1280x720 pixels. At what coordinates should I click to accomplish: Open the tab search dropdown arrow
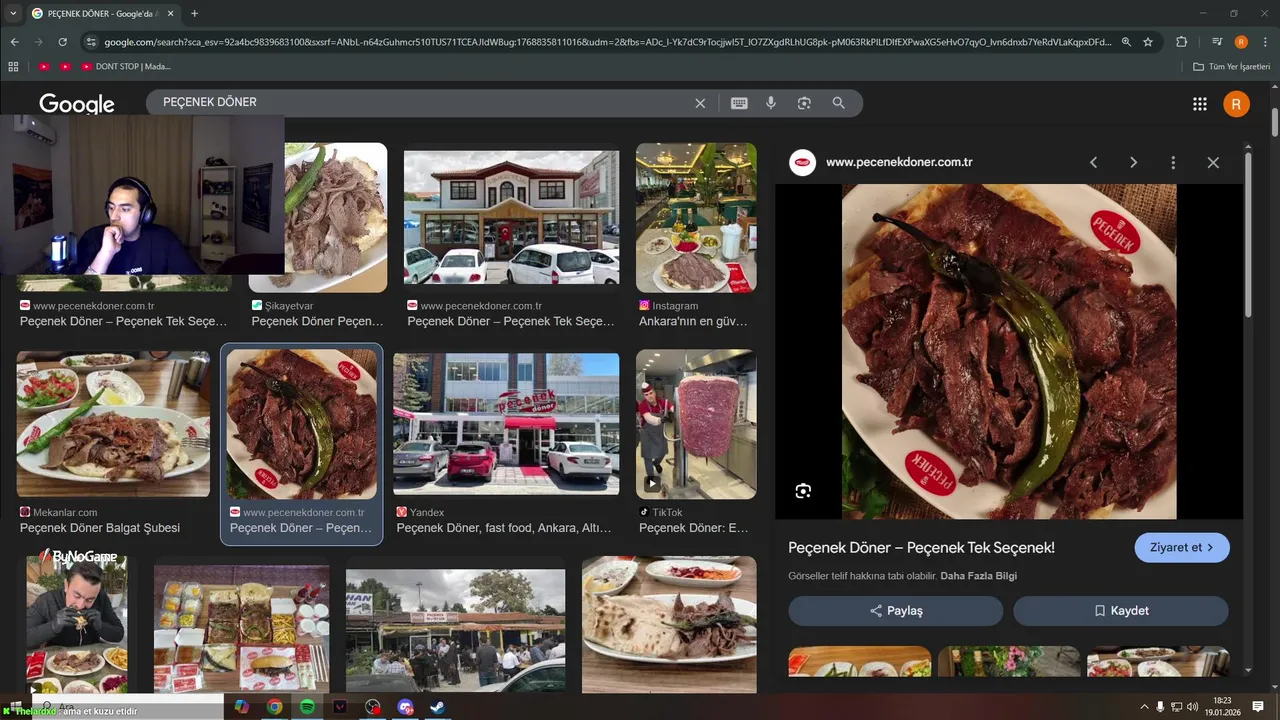click(13, 13)
